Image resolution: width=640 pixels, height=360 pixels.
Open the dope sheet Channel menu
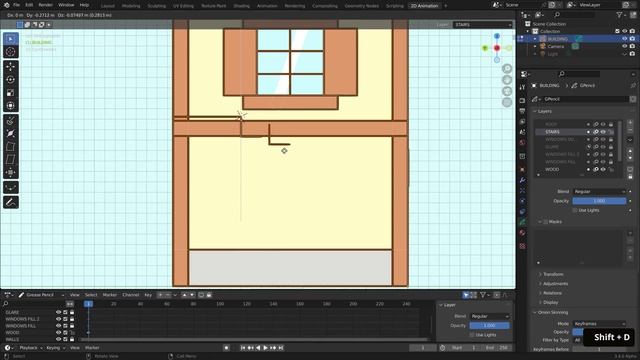[131, 295]
